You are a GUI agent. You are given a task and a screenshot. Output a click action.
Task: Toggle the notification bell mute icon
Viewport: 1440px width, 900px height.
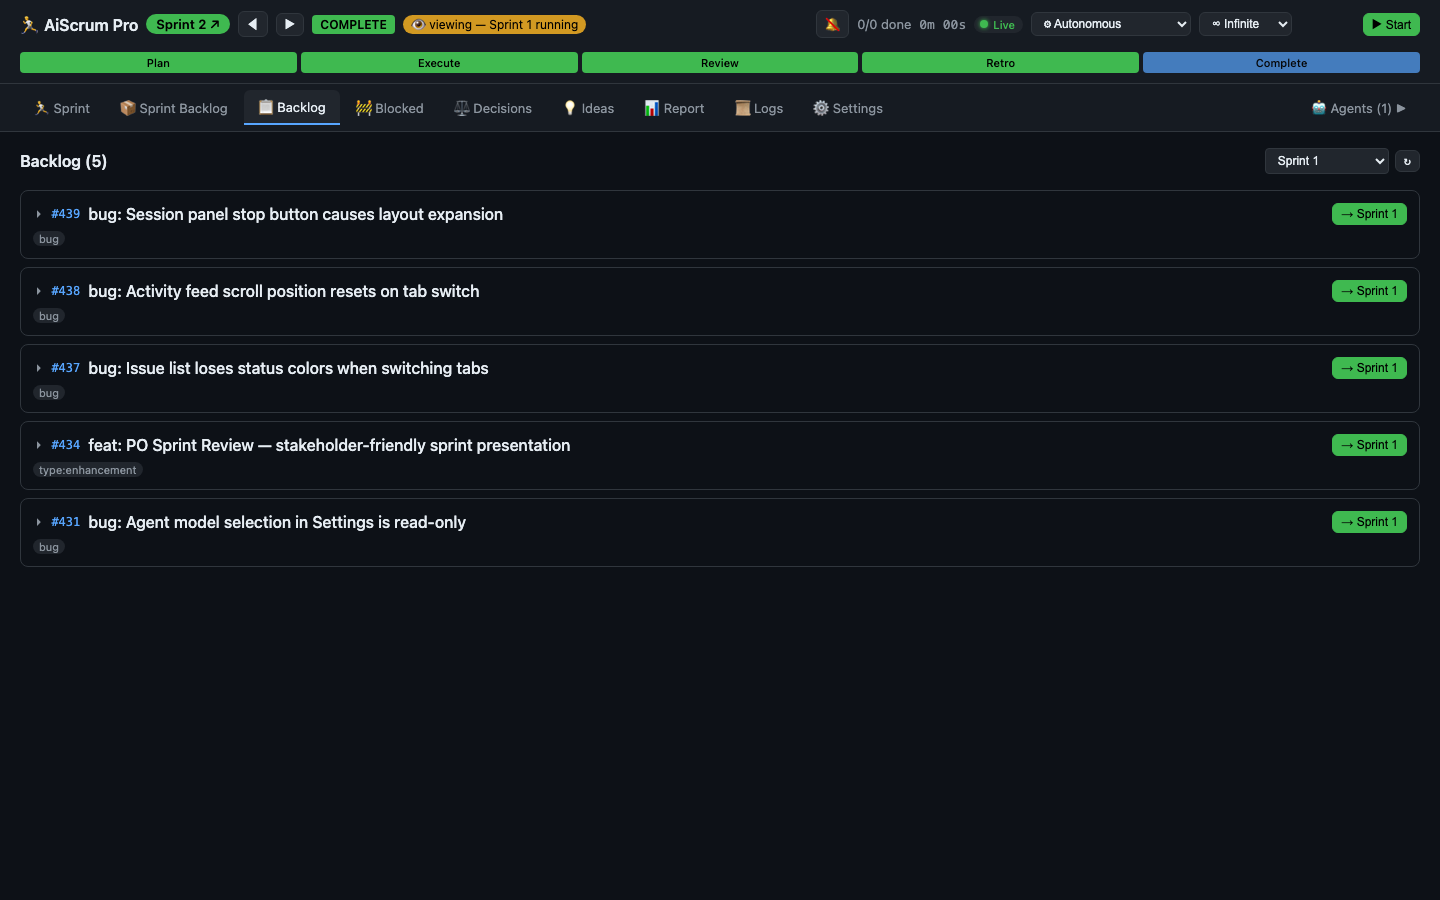[832, 24]
